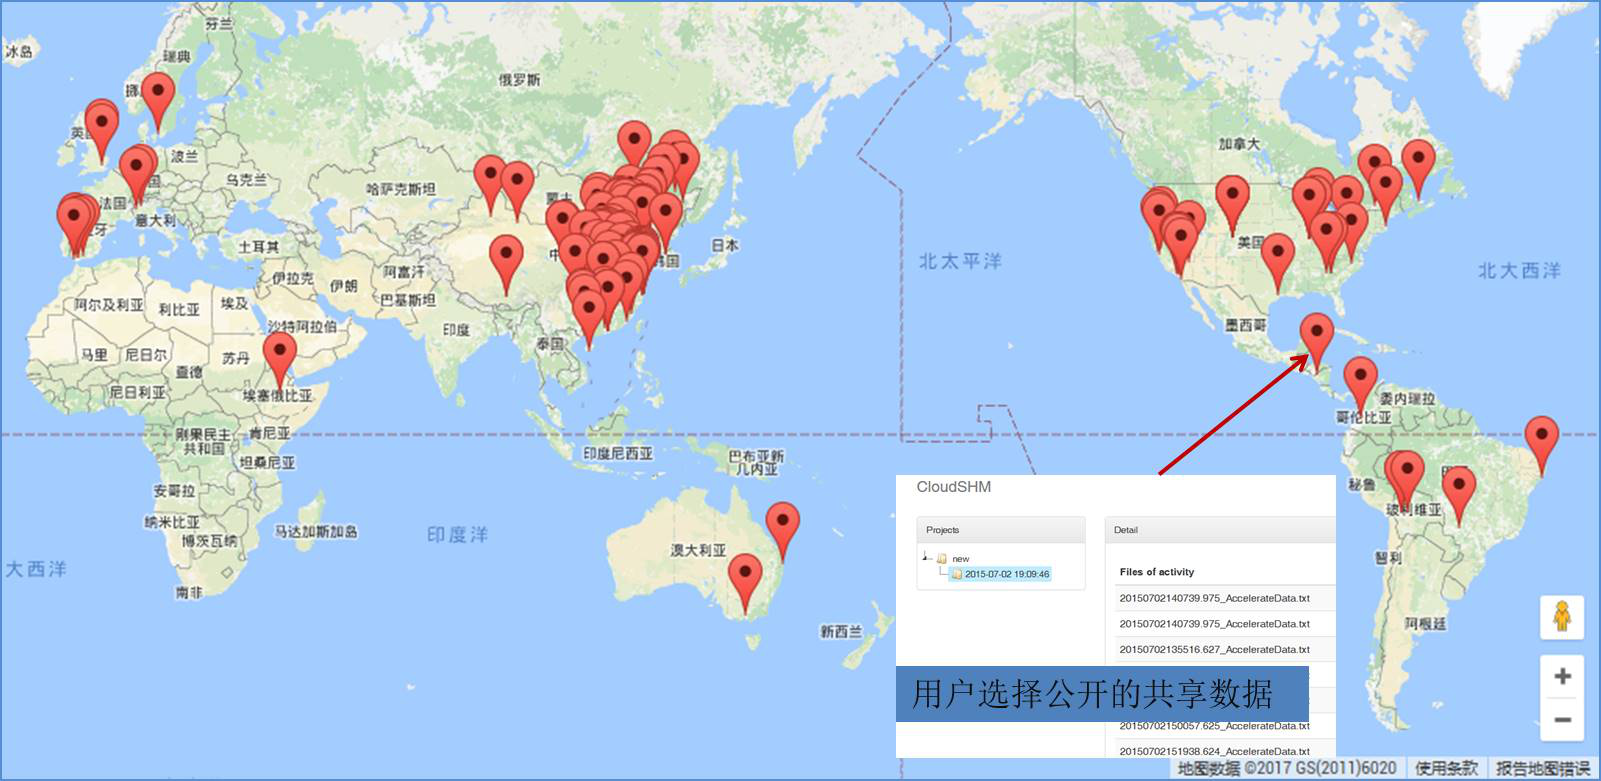Select the lone marker in western China
Screen dimensions: 1601x781
(x=506, y=257)
